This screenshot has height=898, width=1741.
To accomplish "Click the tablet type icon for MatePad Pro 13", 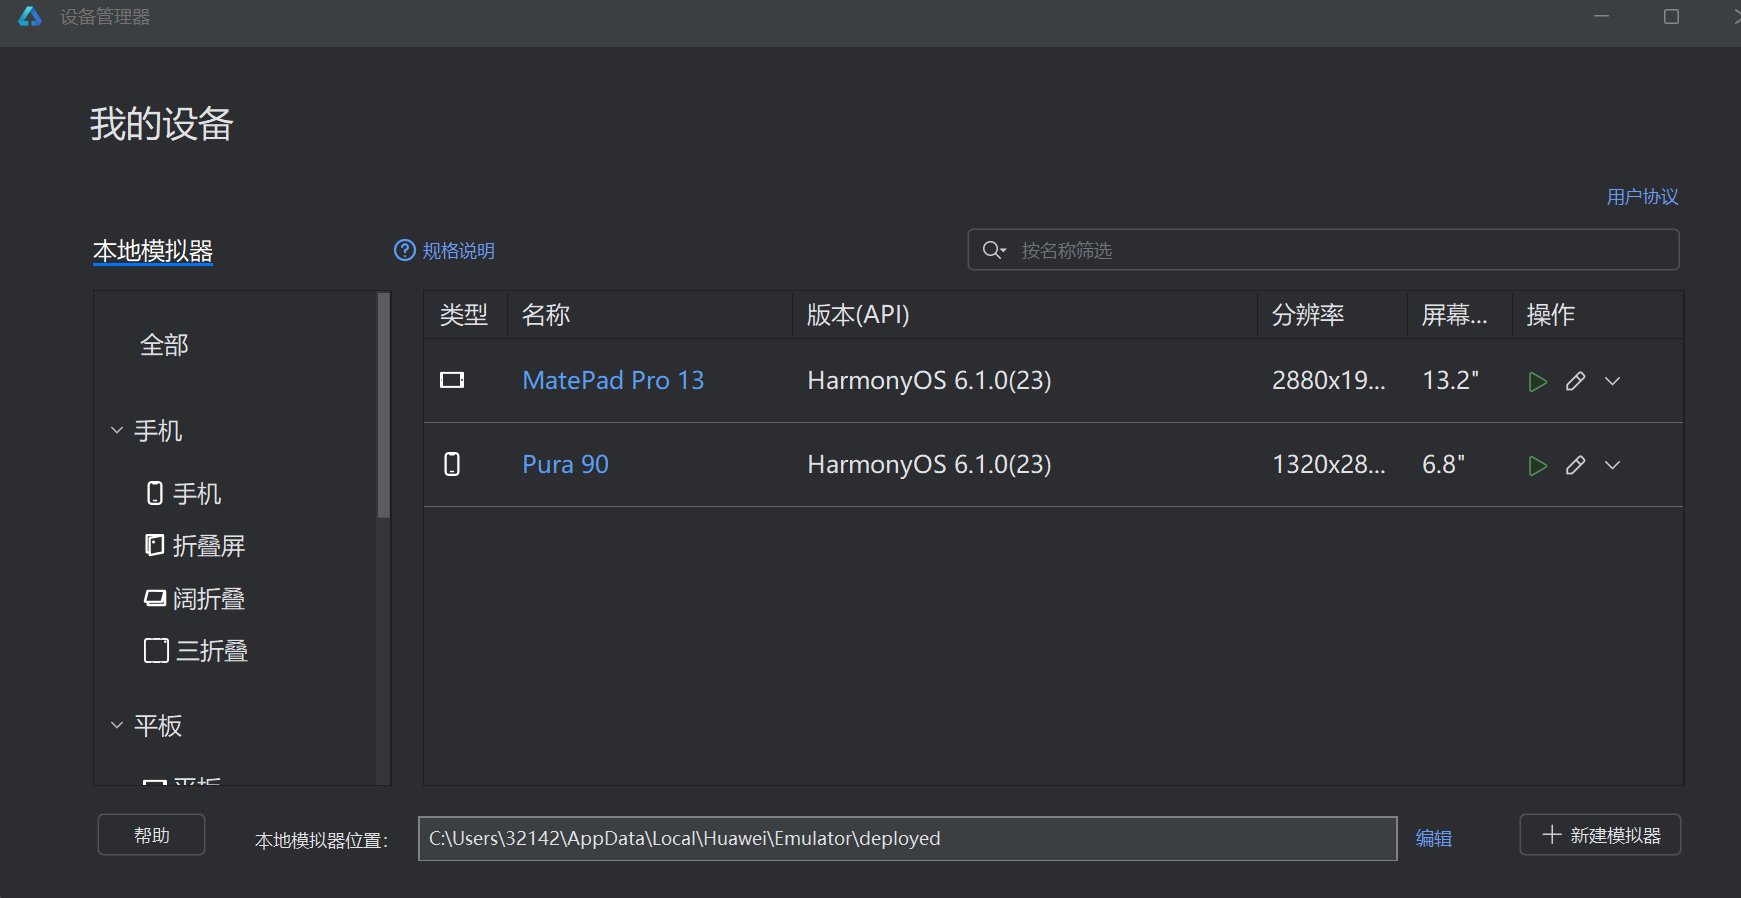I will pyautogui.click(x=452, y=380).
